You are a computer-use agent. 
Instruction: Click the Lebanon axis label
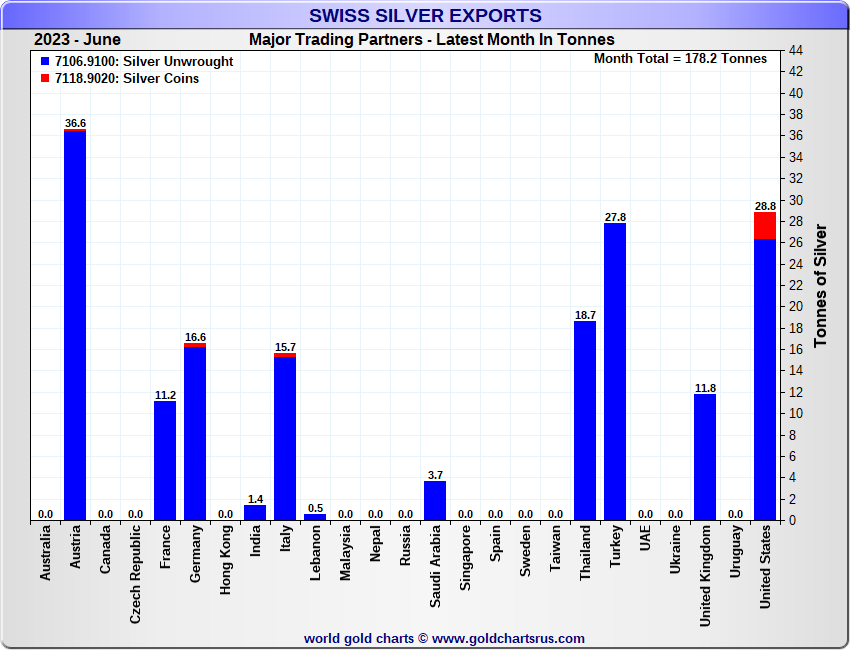pyautogui.click(x=315, y=553)
